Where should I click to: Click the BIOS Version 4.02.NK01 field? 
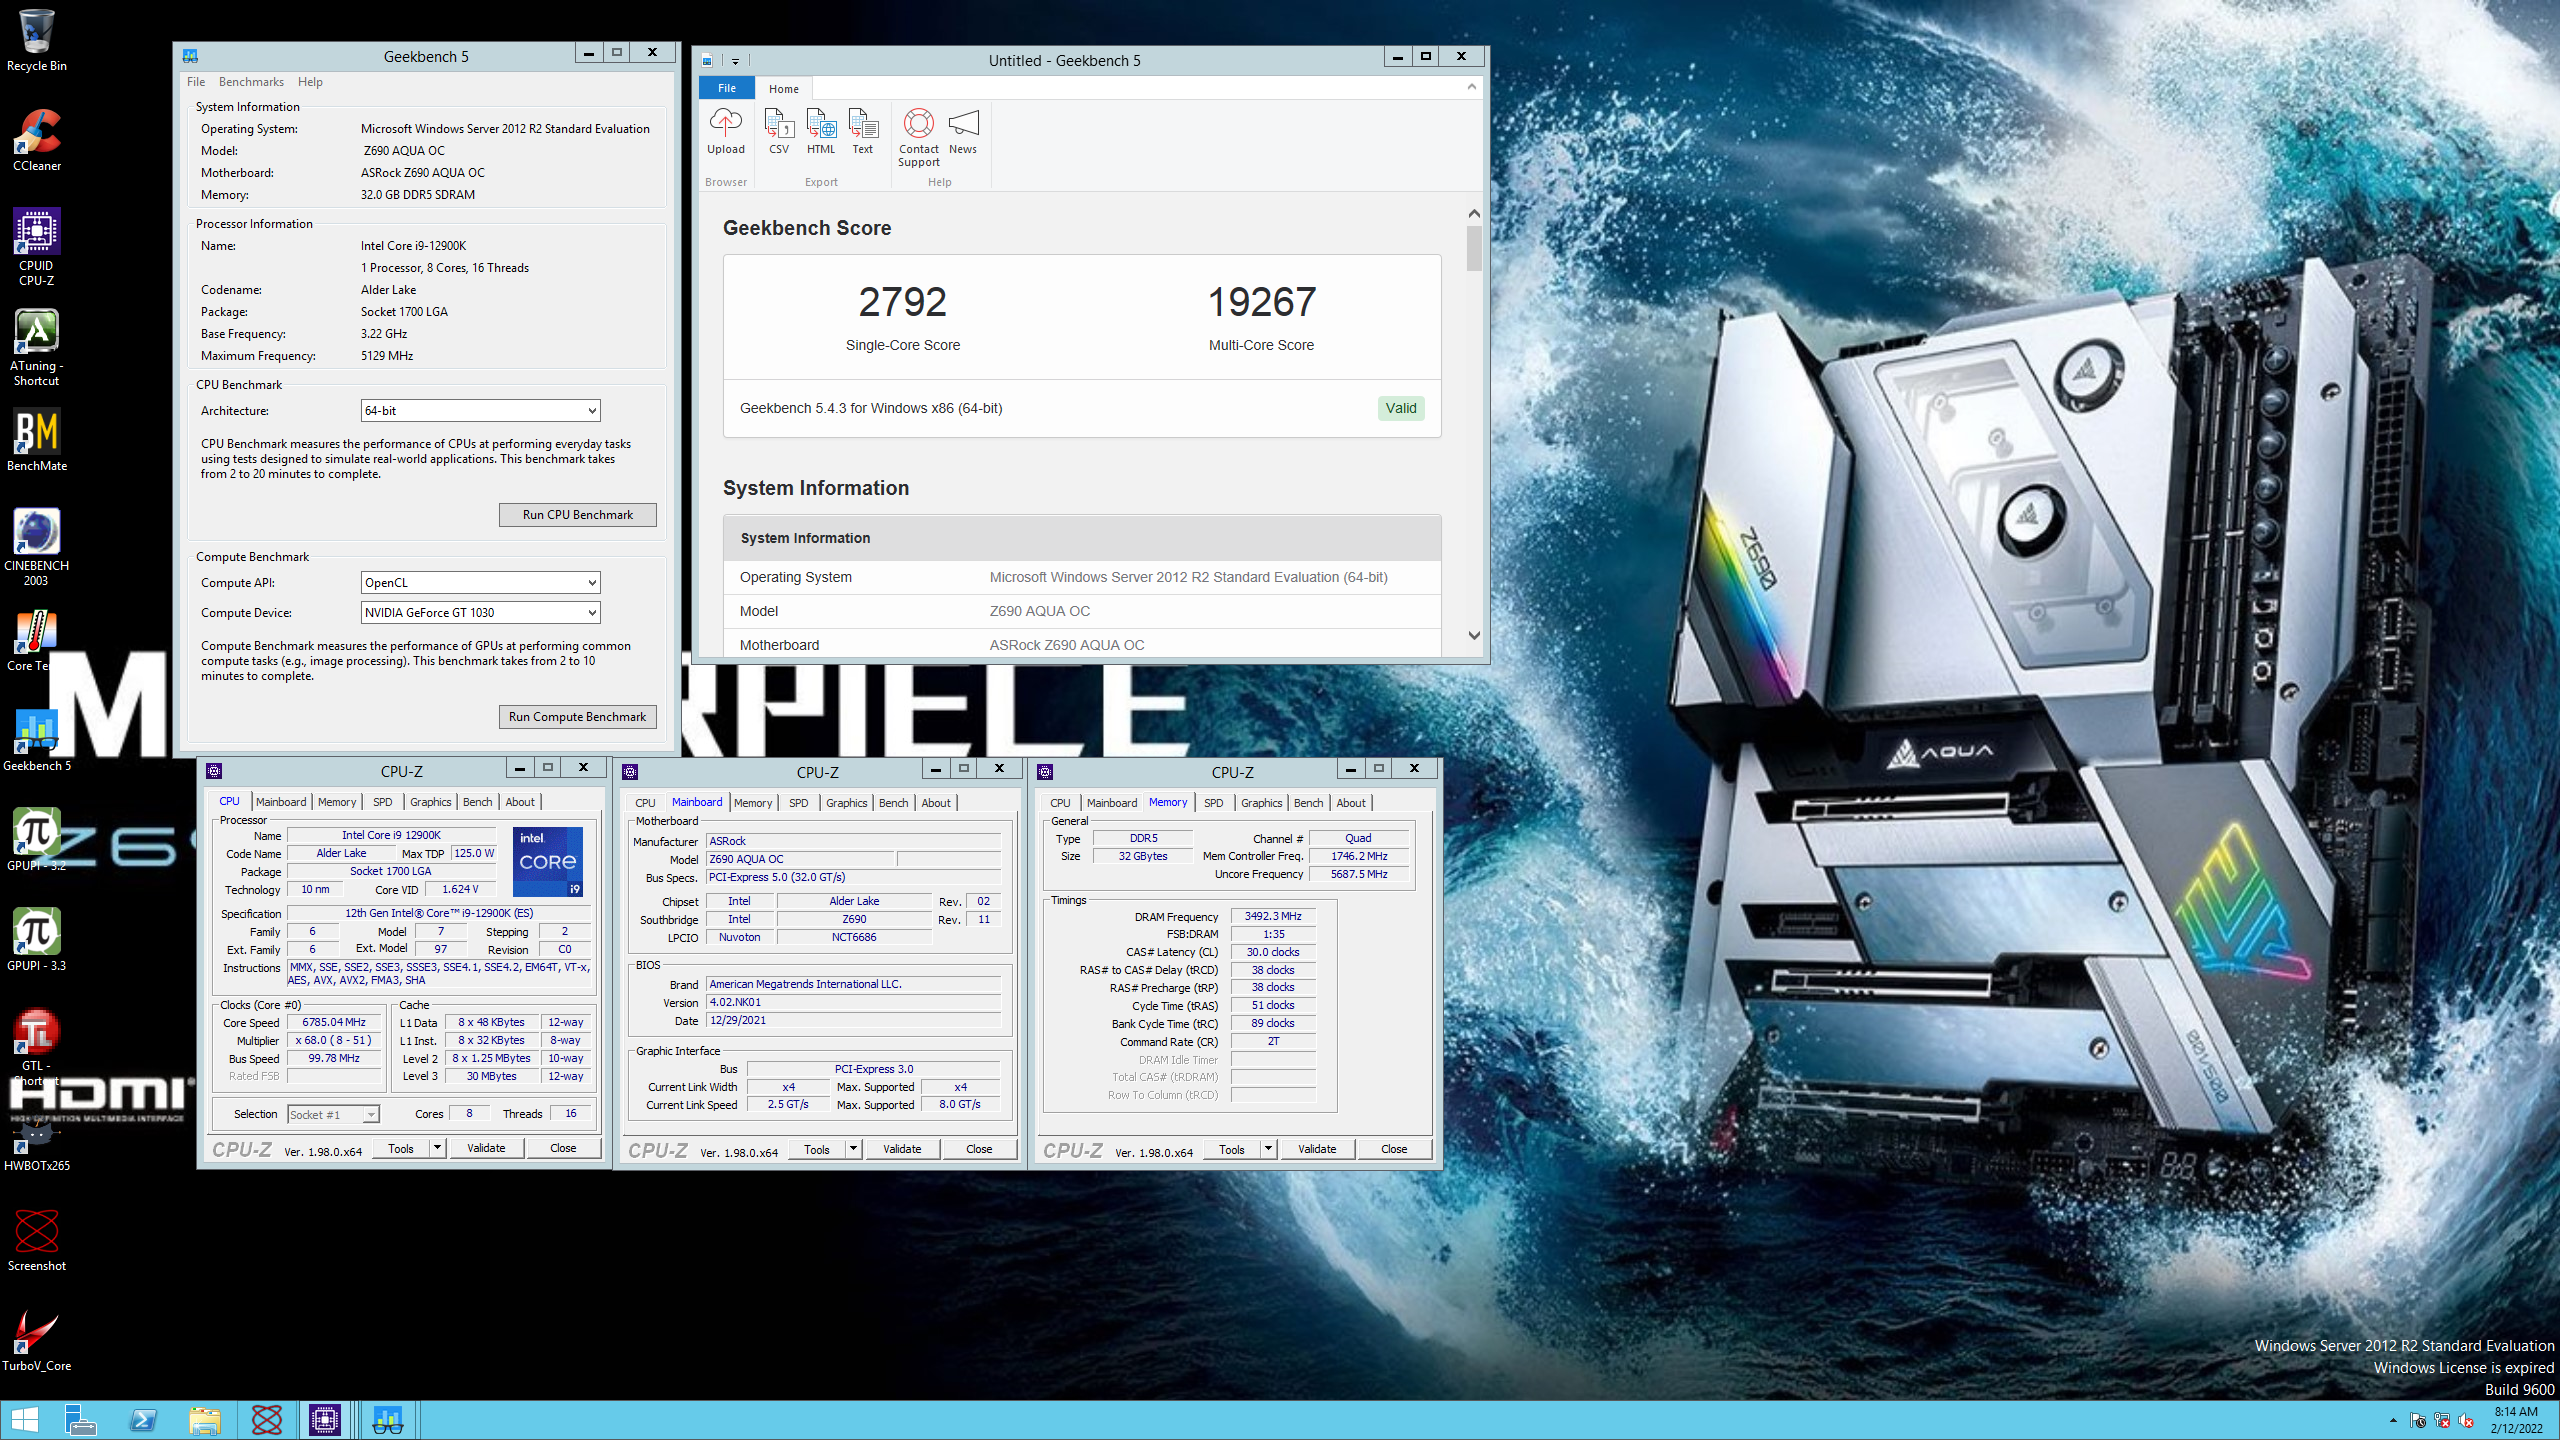(x=853, y=1002)
